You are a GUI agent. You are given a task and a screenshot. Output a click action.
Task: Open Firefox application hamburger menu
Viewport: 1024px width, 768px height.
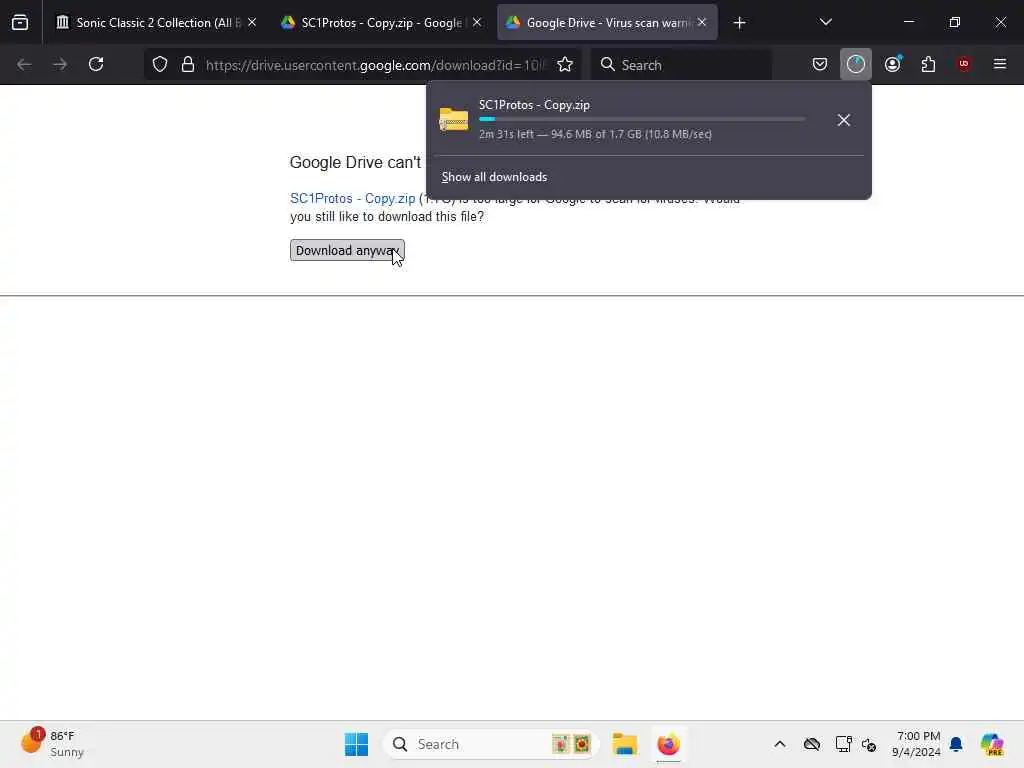(x=1000, y=64)
